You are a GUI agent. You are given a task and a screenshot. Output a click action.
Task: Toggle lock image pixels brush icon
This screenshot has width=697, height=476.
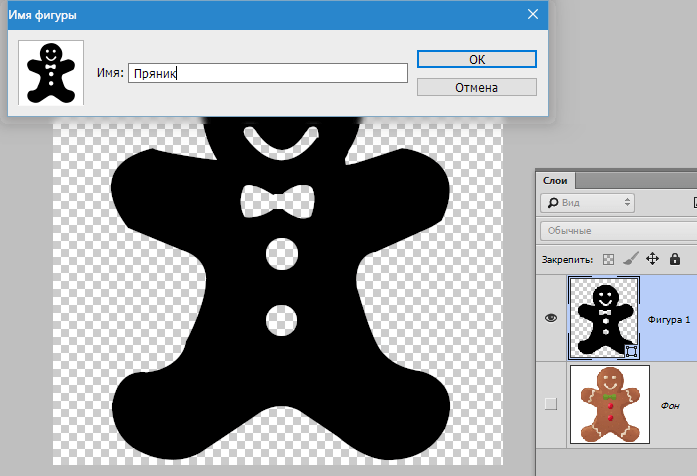(x=630, y=258)
